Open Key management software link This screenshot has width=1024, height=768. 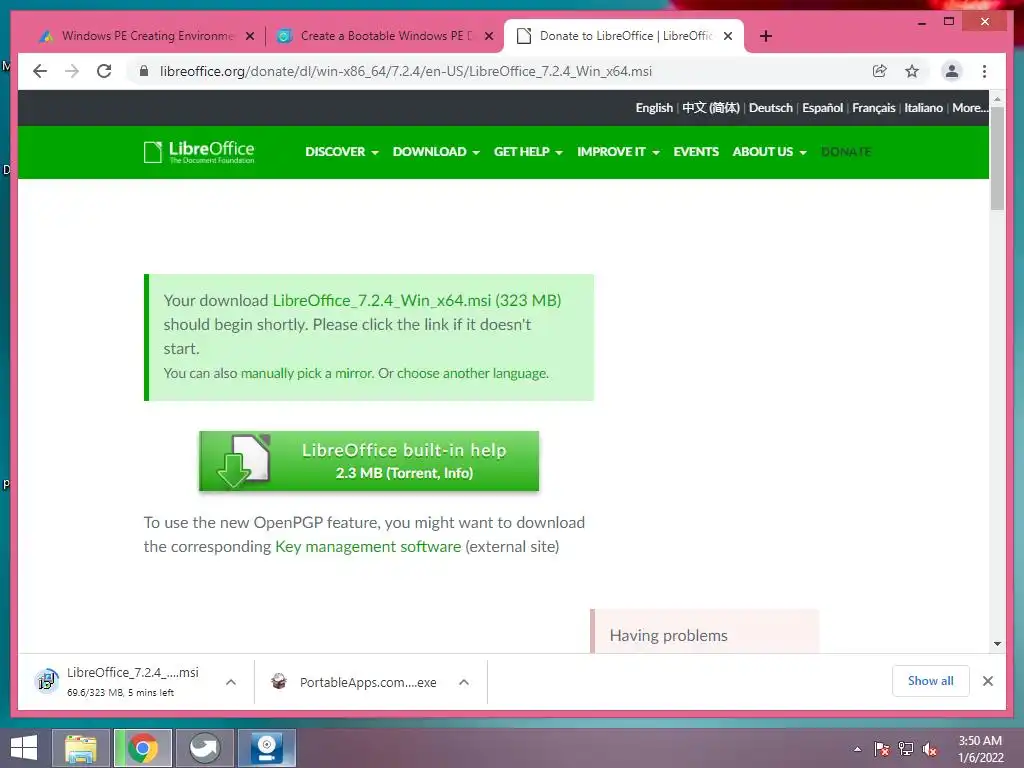pos(368,547)
